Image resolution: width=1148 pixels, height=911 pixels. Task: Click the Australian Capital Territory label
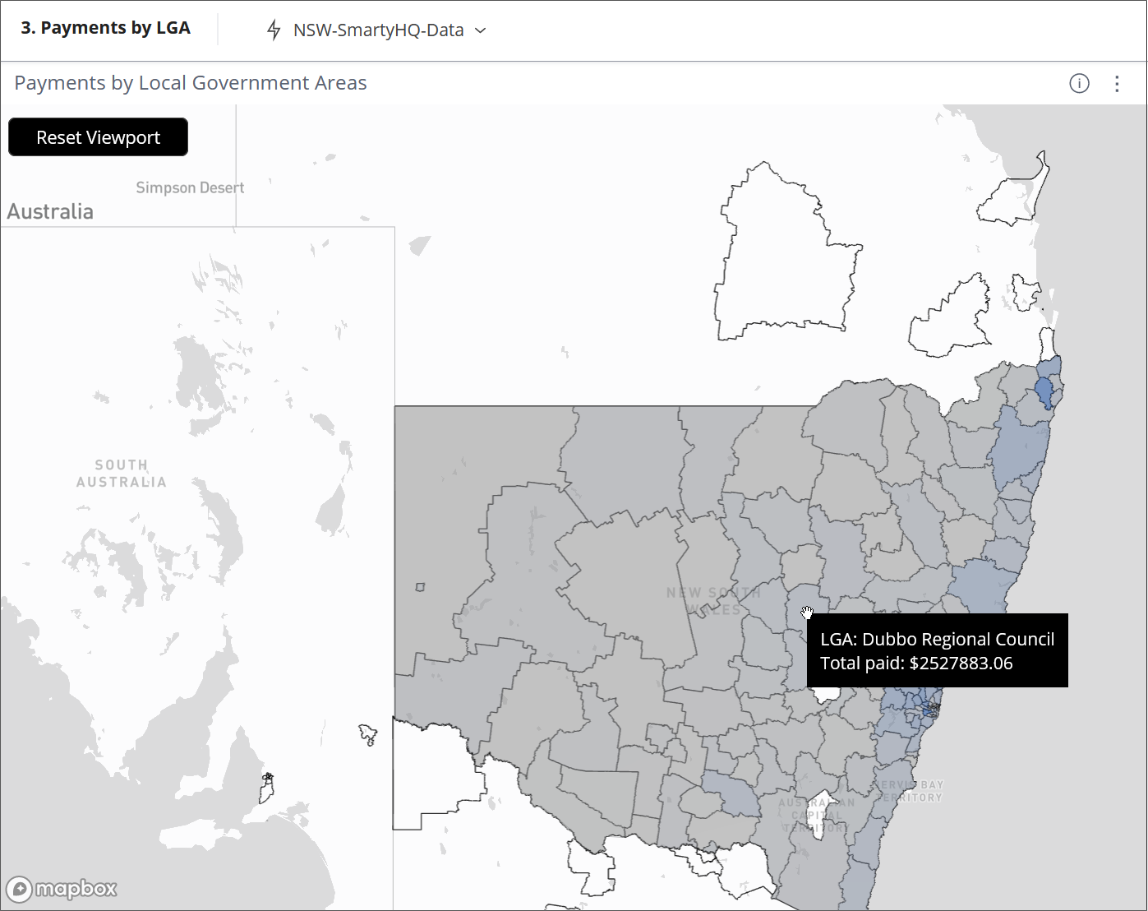818,815
